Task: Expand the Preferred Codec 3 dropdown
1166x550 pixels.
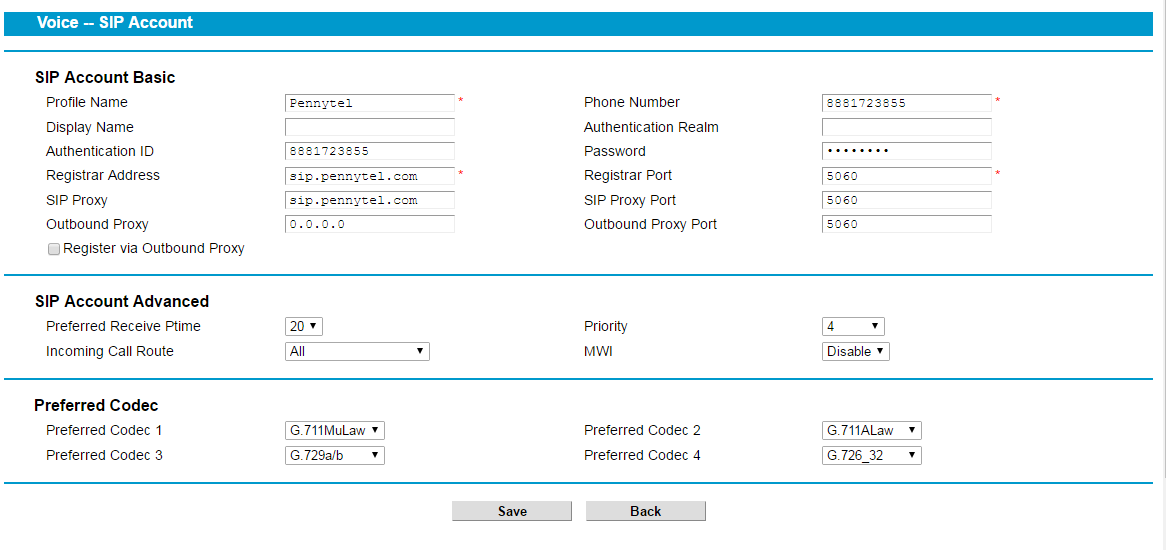Action: click(x=335, y=455)
